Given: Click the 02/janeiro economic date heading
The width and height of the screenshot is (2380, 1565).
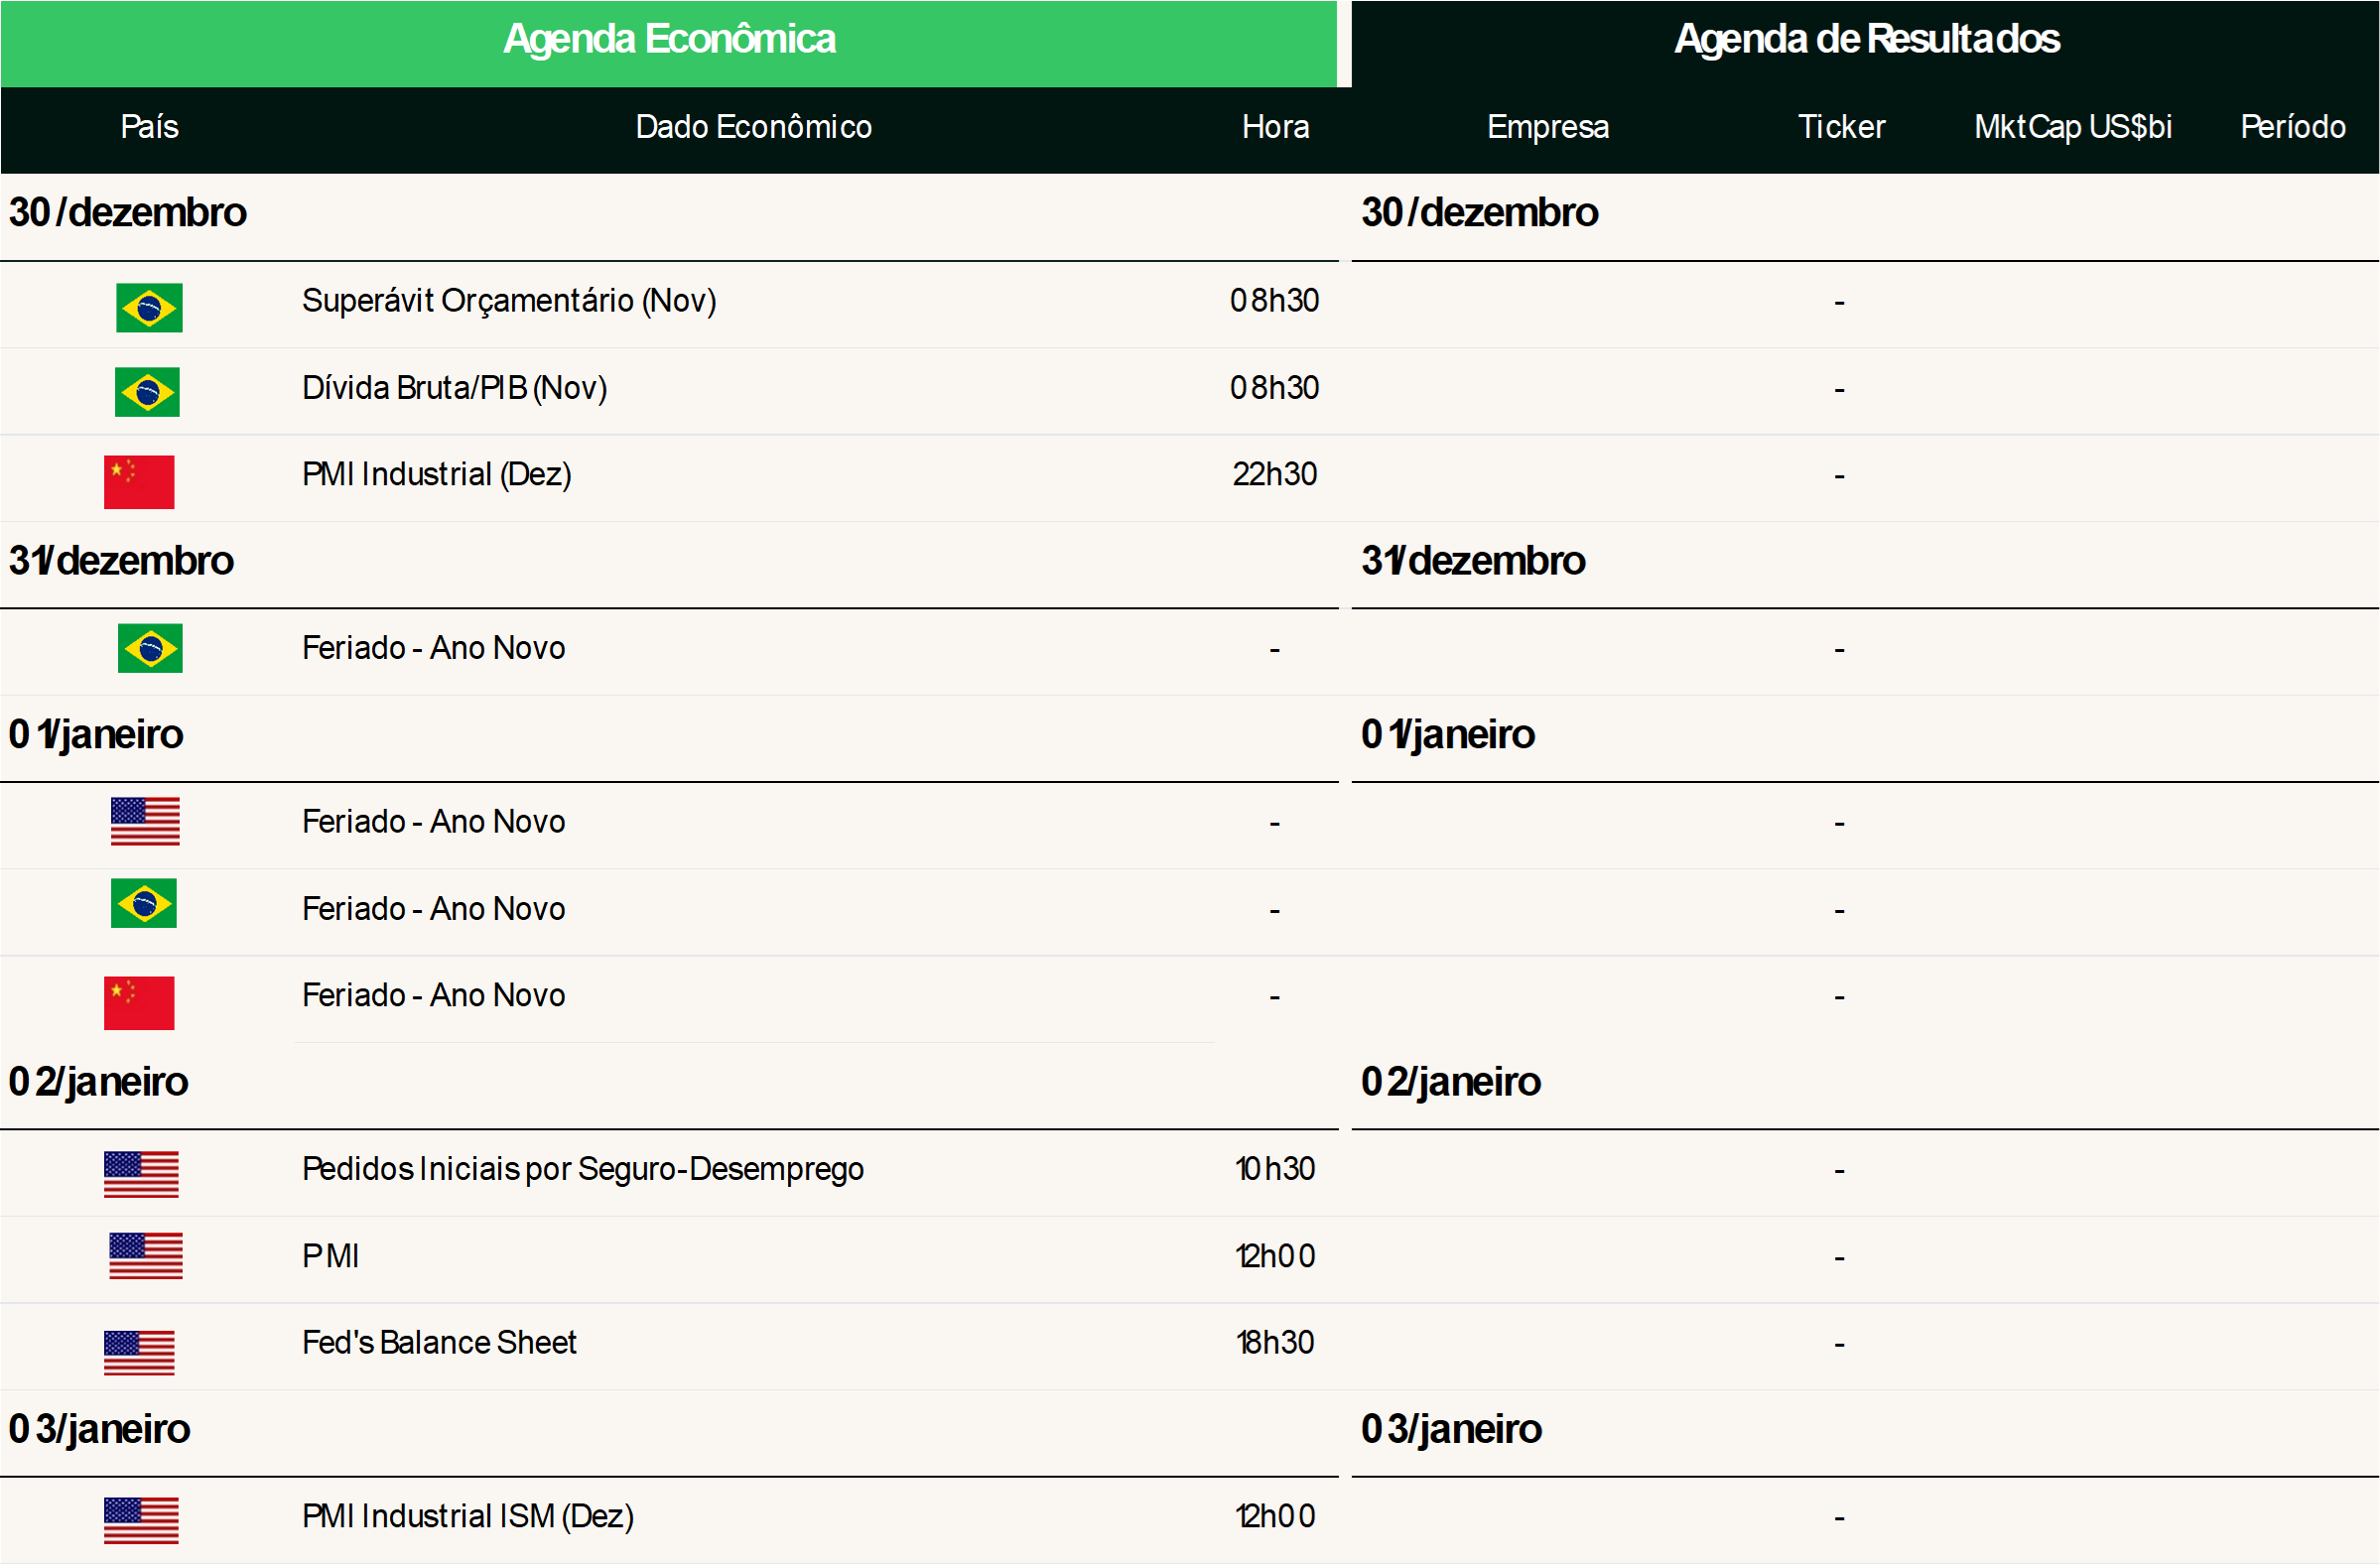Looking at the screenshot, I should (98, 1082).
